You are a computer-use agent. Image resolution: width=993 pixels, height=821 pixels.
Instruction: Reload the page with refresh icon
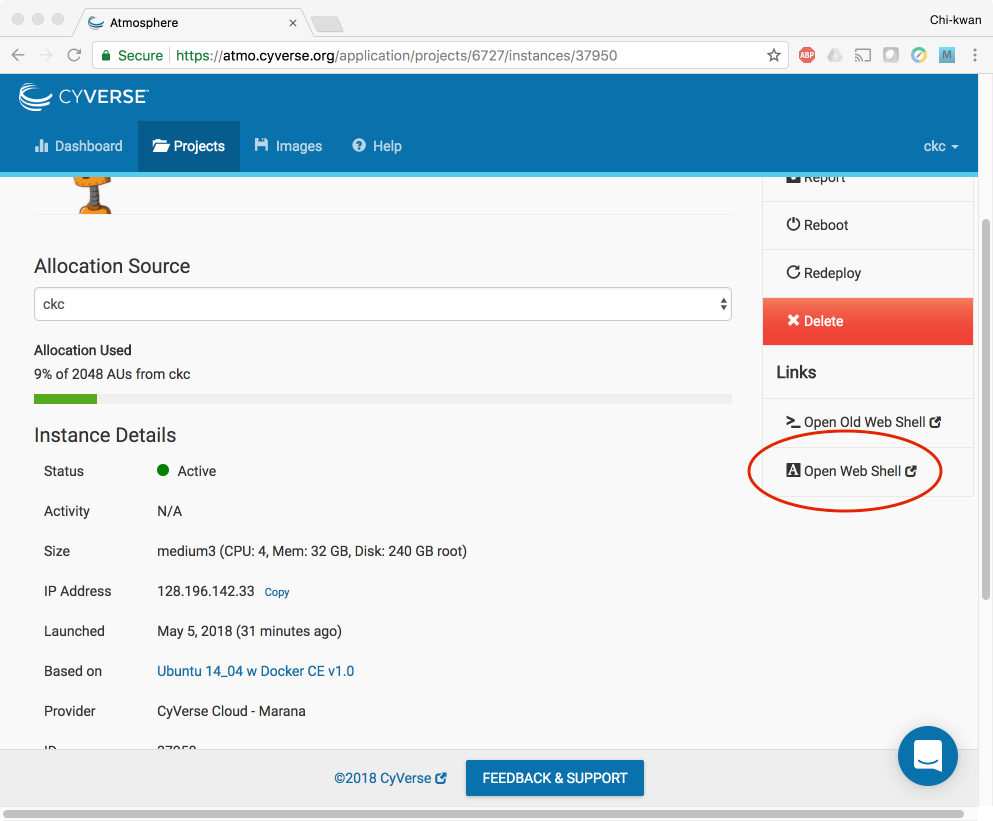tap(74, 55)
